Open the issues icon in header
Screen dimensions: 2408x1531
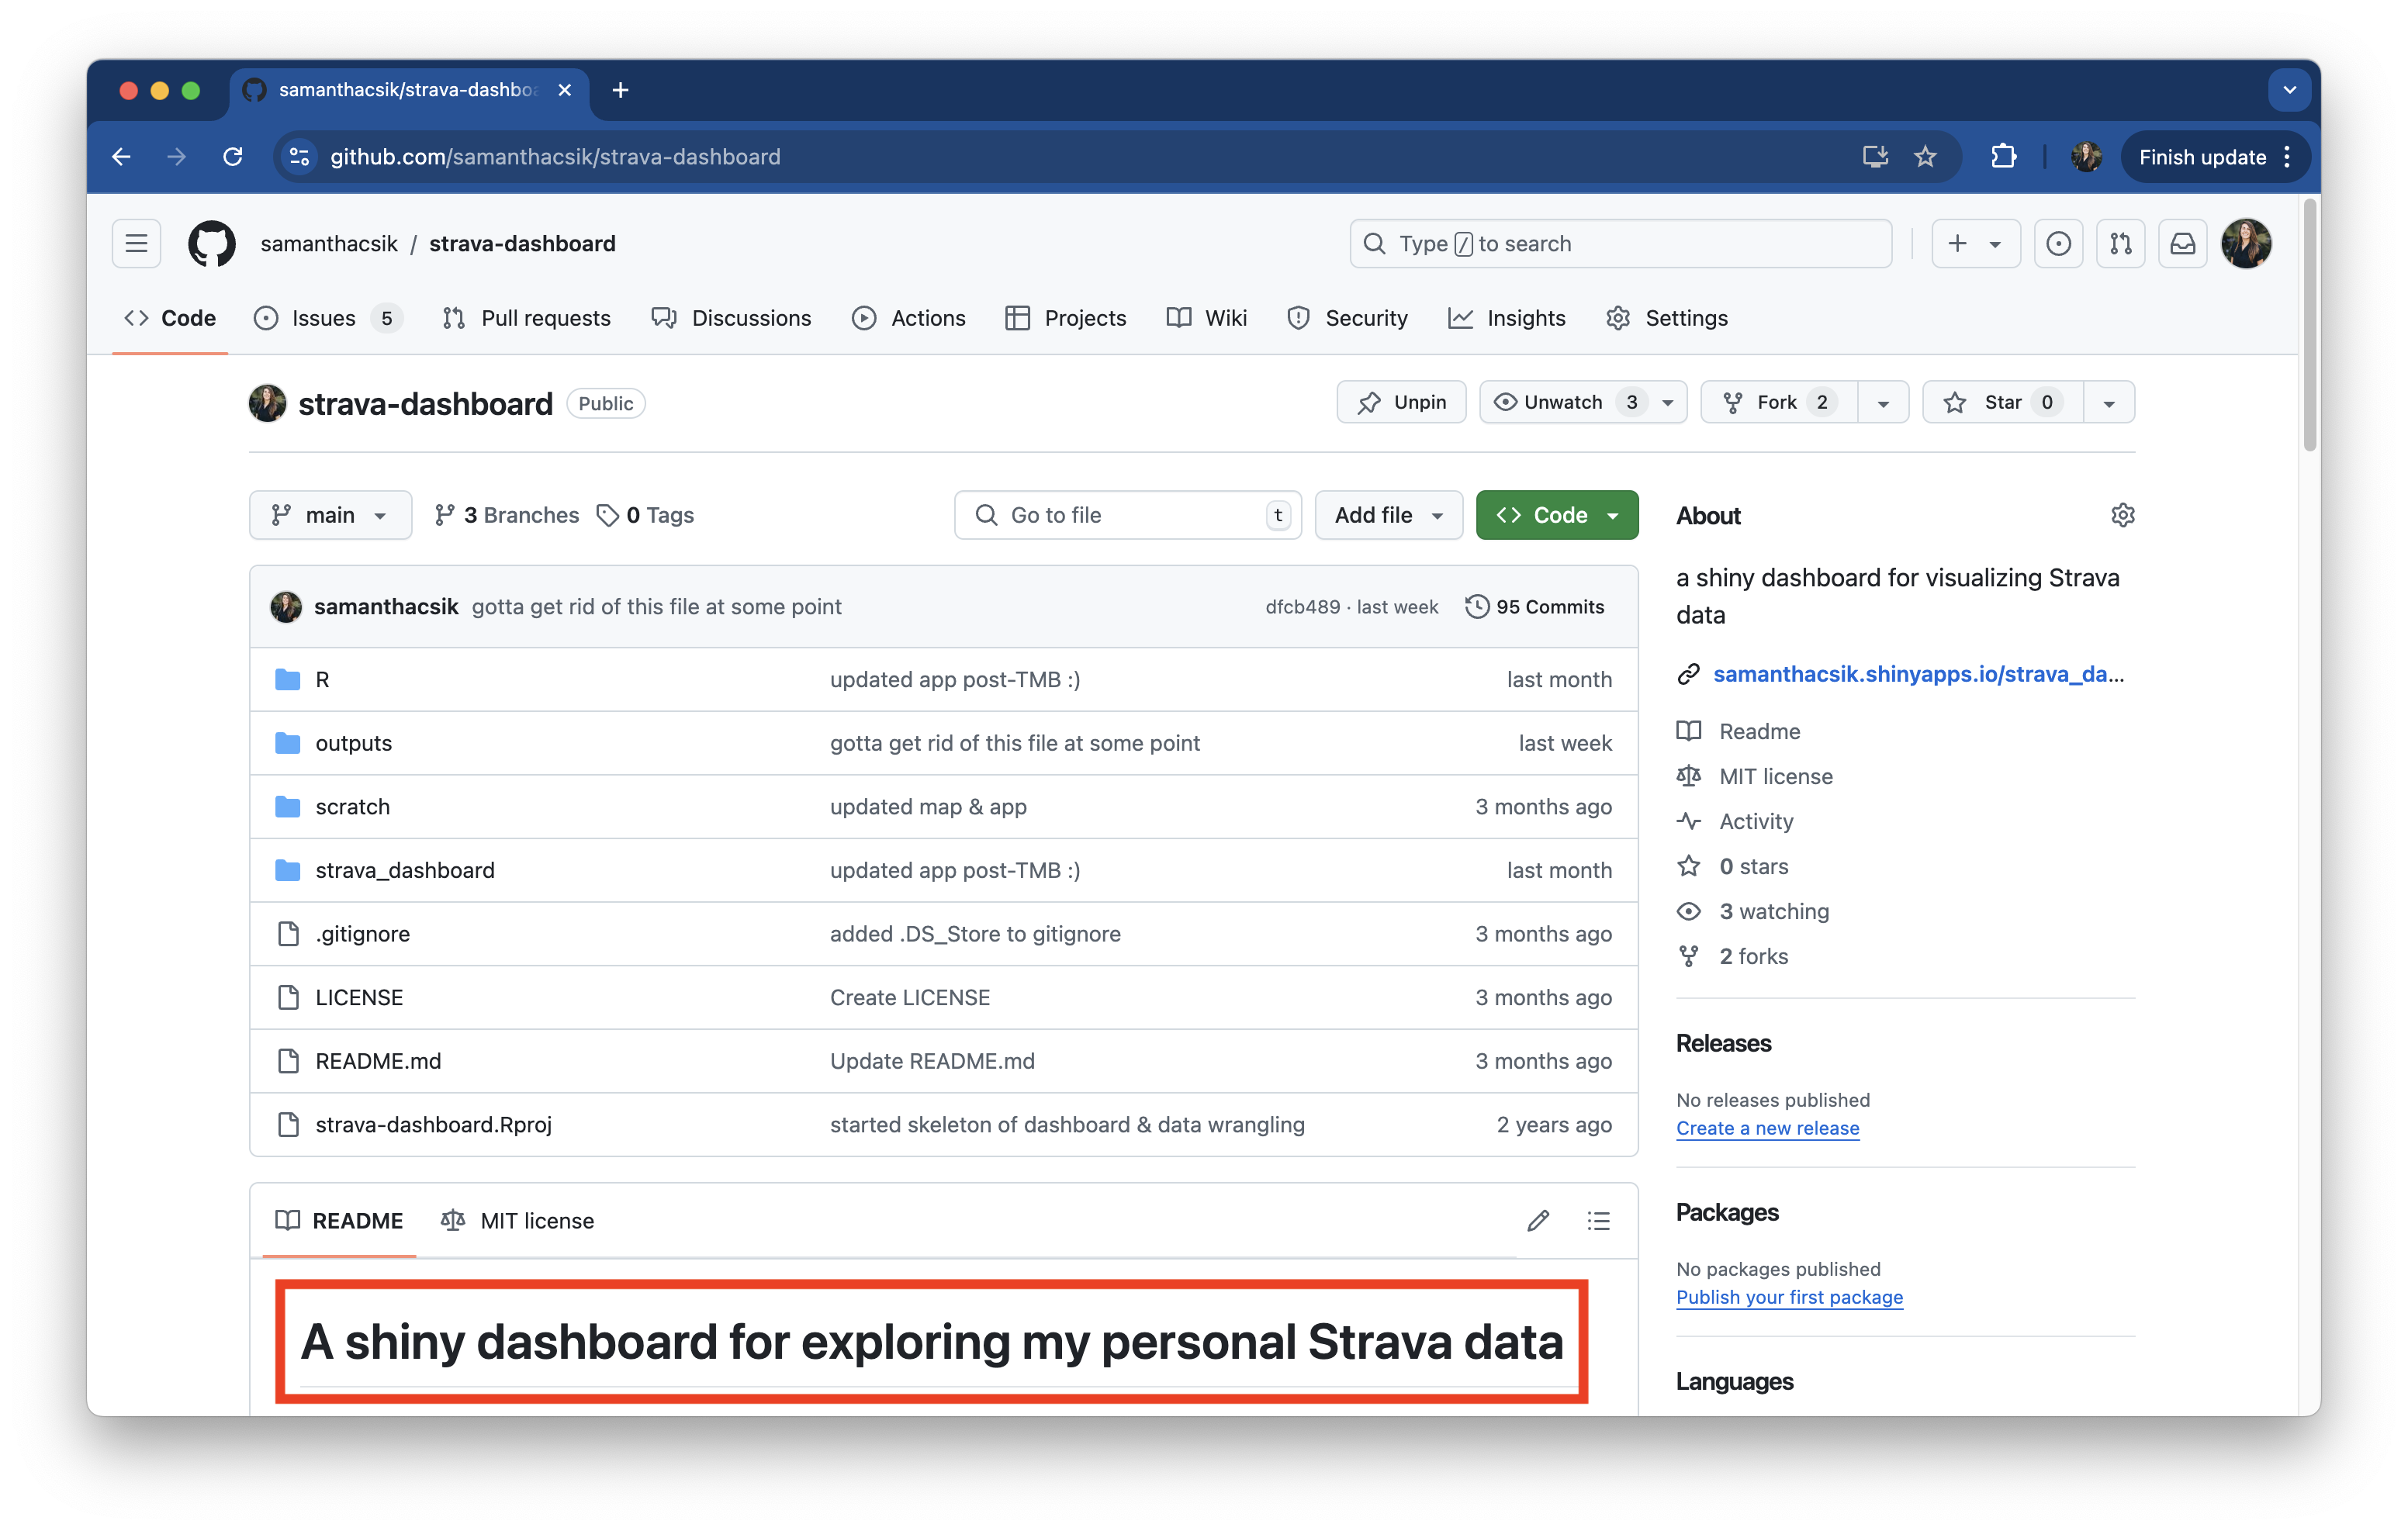click(2058, 244)
